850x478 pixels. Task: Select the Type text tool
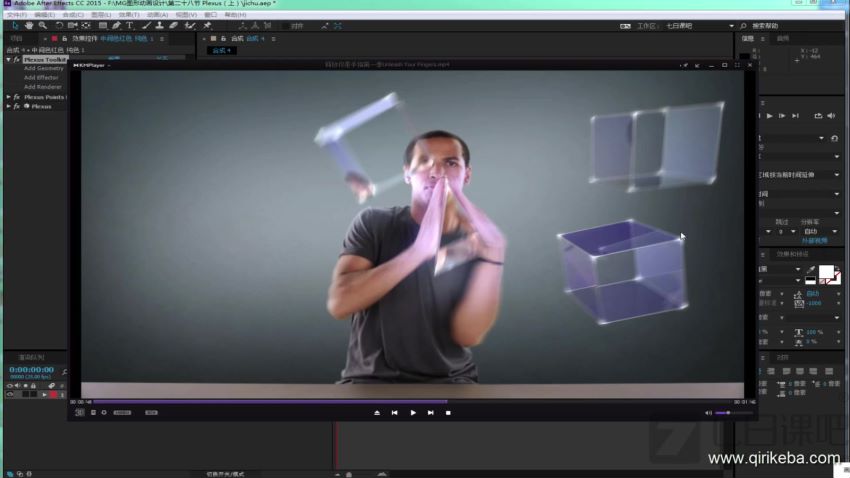[130, 25]
